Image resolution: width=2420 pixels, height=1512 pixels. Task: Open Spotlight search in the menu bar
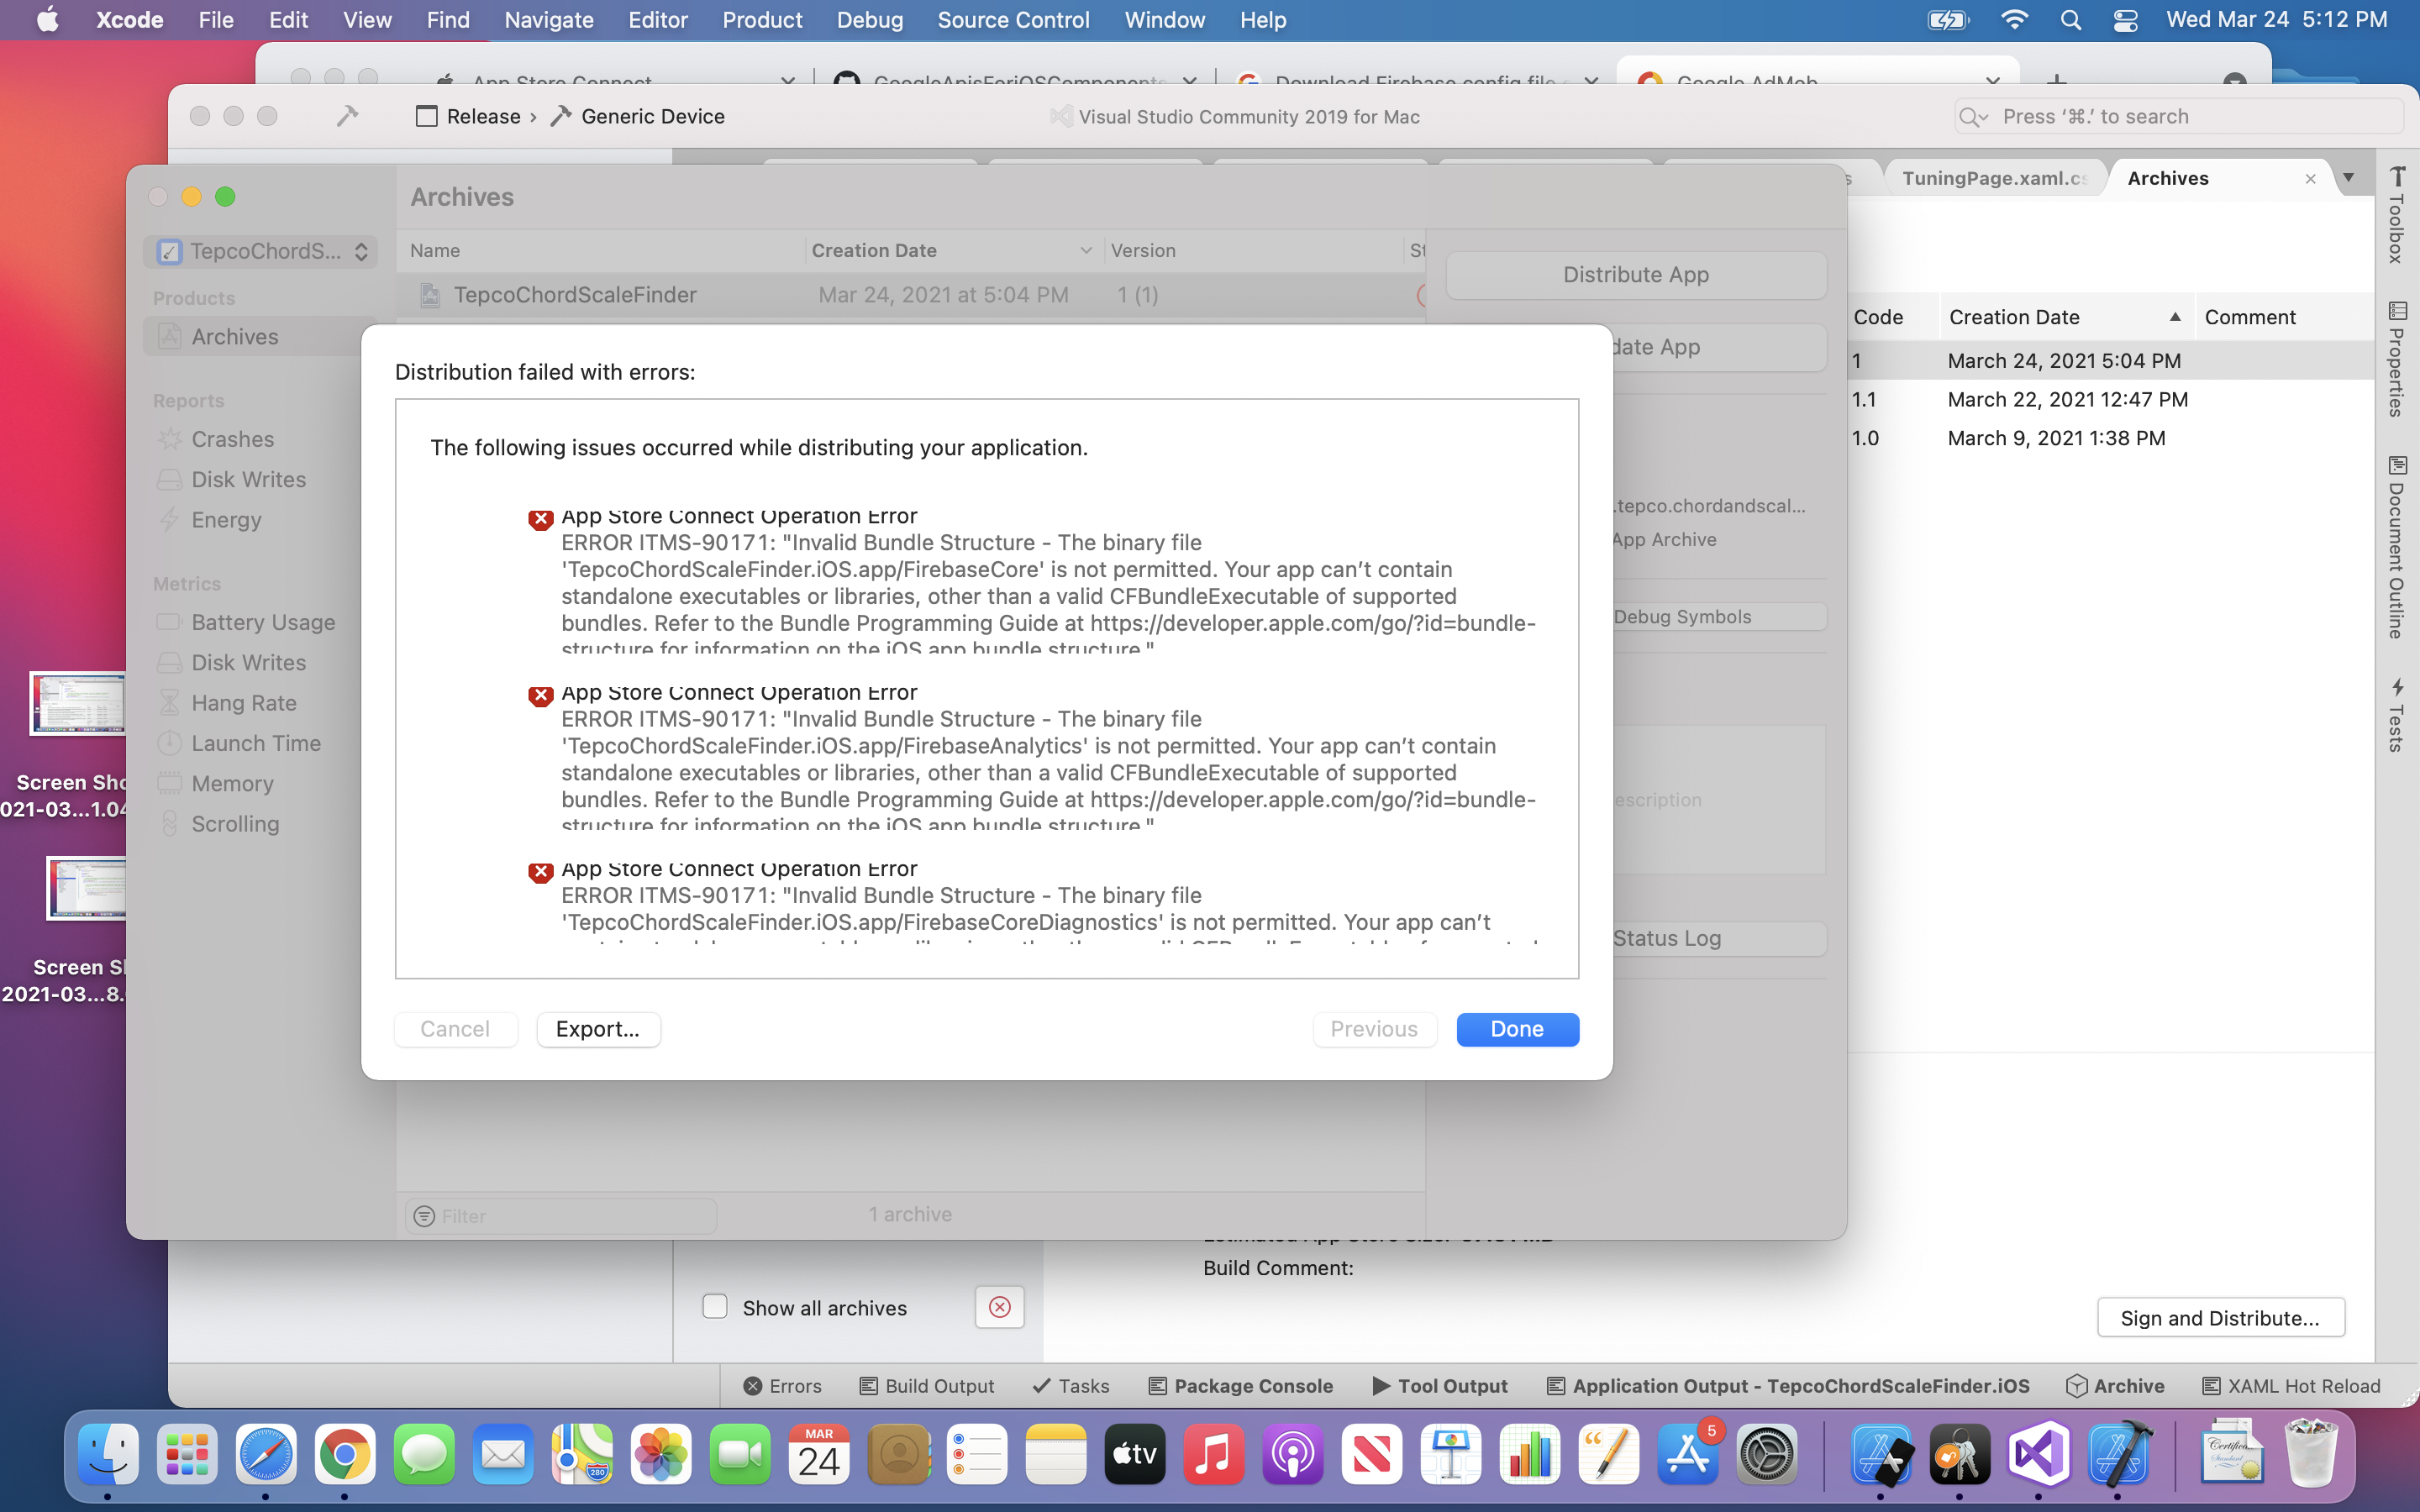click(2070, 20)
